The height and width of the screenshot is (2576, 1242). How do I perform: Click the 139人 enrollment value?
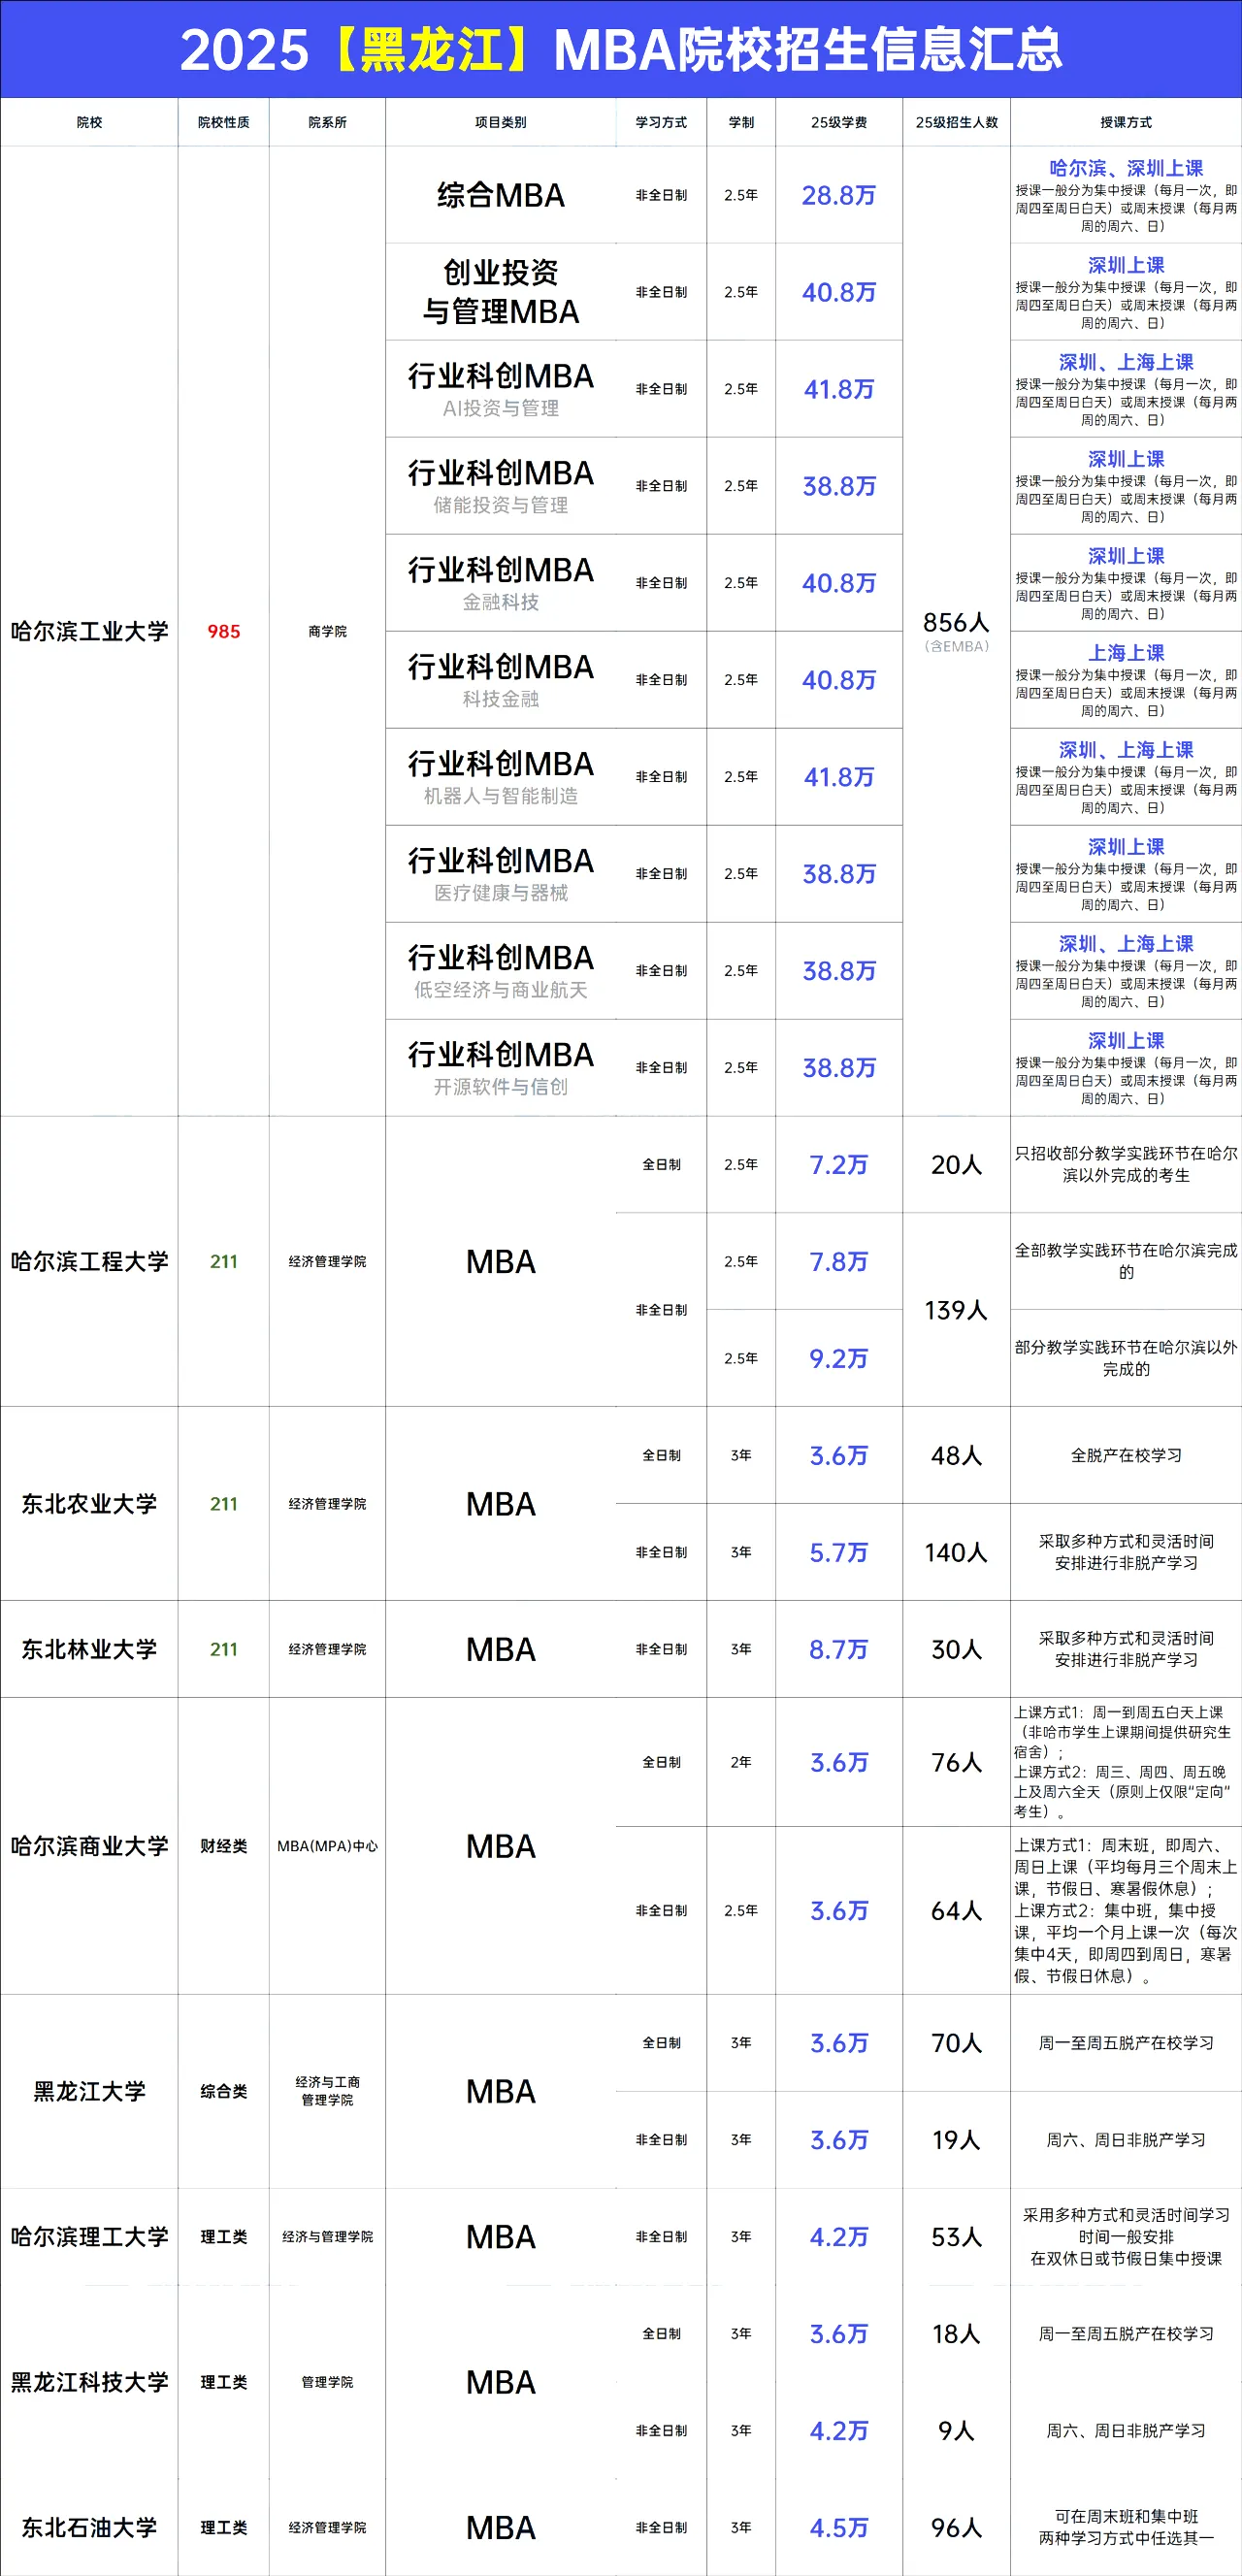coord(957,1310)
